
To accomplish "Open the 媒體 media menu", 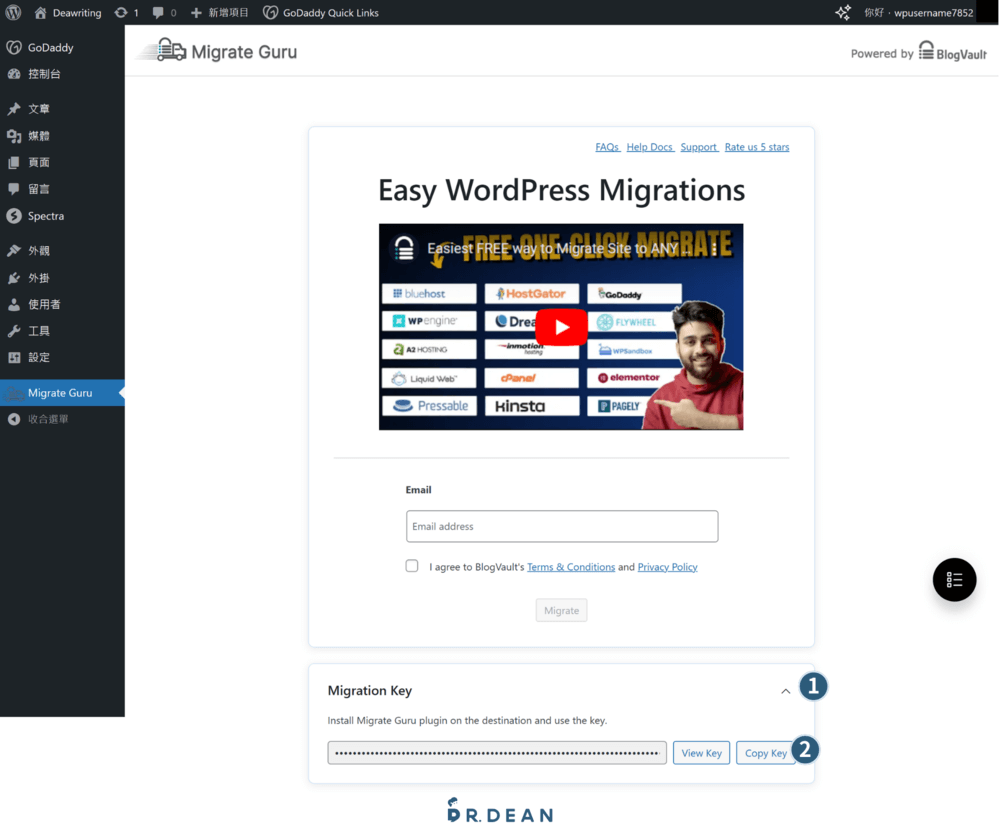I will (x=62, y=136).
